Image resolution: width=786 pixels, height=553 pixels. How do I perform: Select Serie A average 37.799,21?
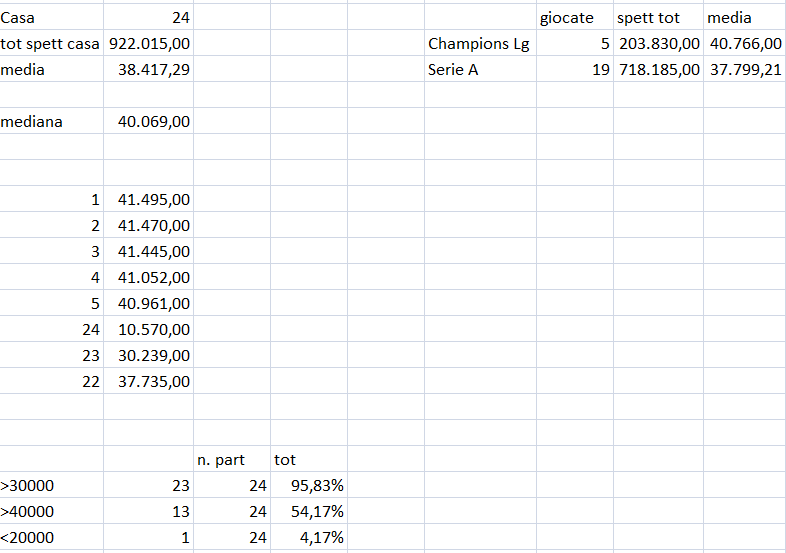click(x=745, y=70)
